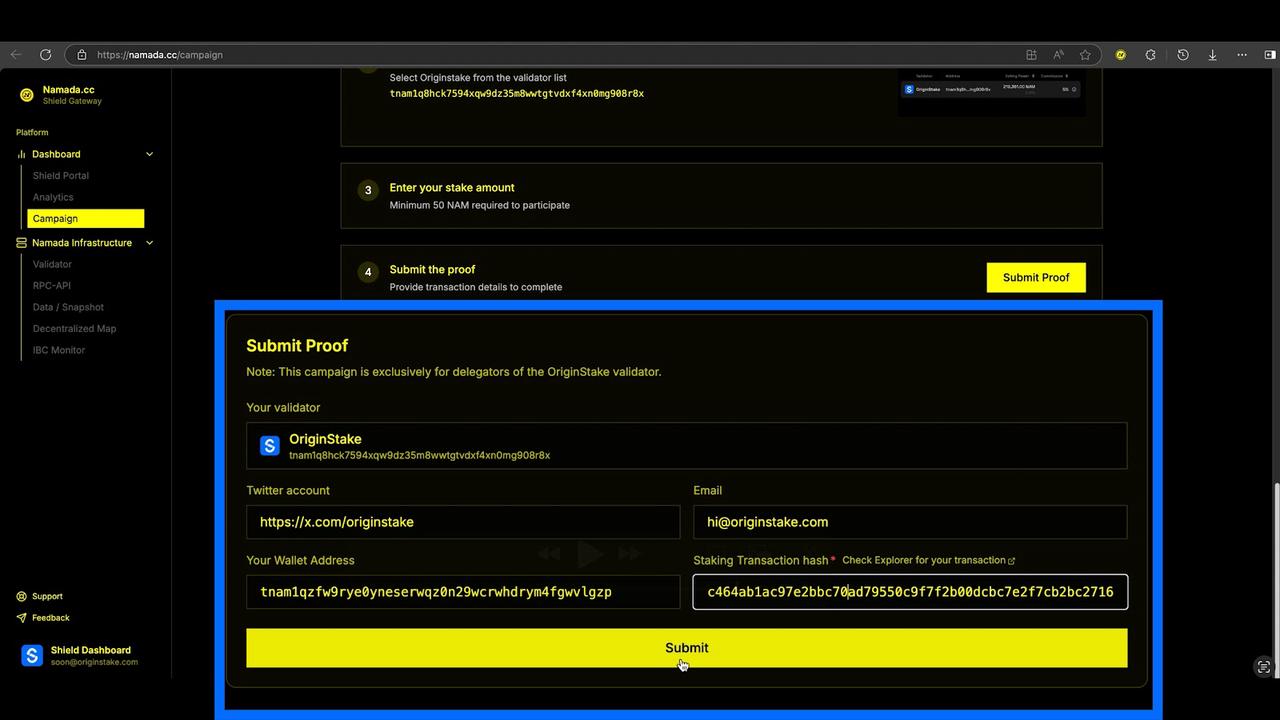Click the OriginStake logo in validator box
This screenshot has width=1280, height=720.
tap(270, 446)
